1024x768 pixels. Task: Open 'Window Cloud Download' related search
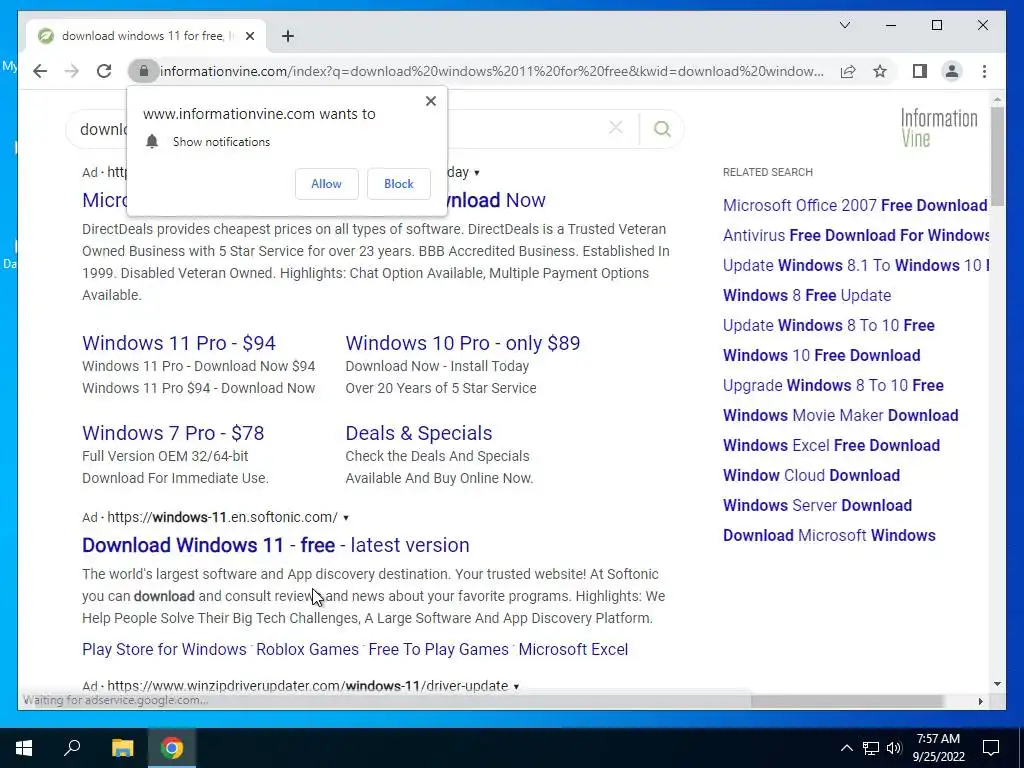pyautogui.click(x=811, y=475)
